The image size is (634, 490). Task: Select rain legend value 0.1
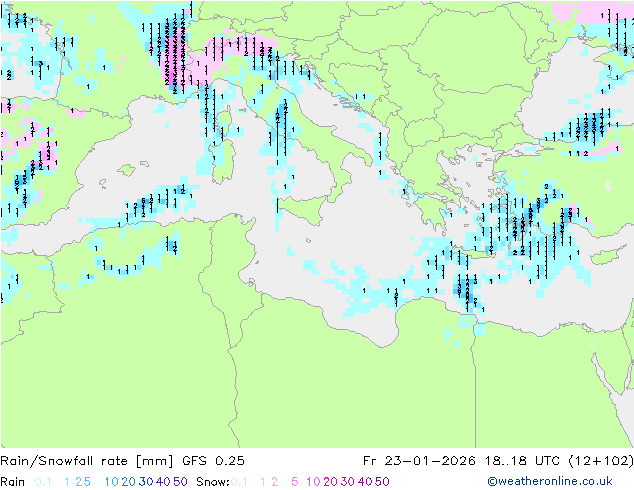(x=43, y=482)
